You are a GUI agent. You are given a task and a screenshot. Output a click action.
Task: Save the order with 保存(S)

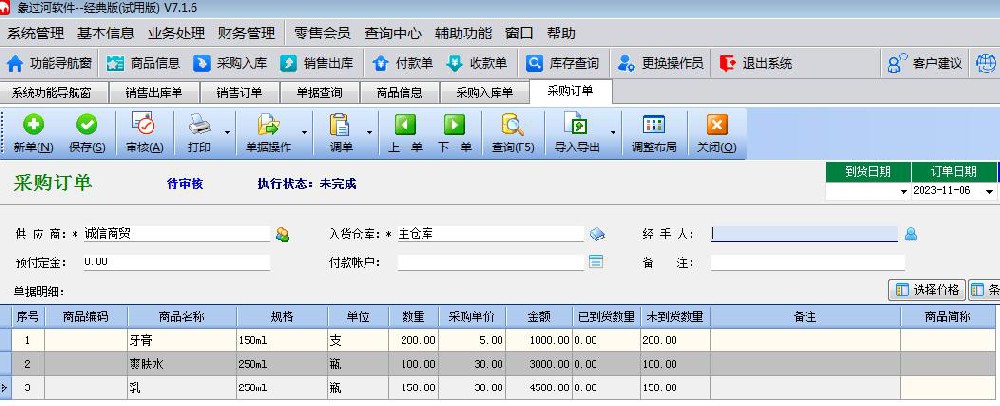pos(87,133)
